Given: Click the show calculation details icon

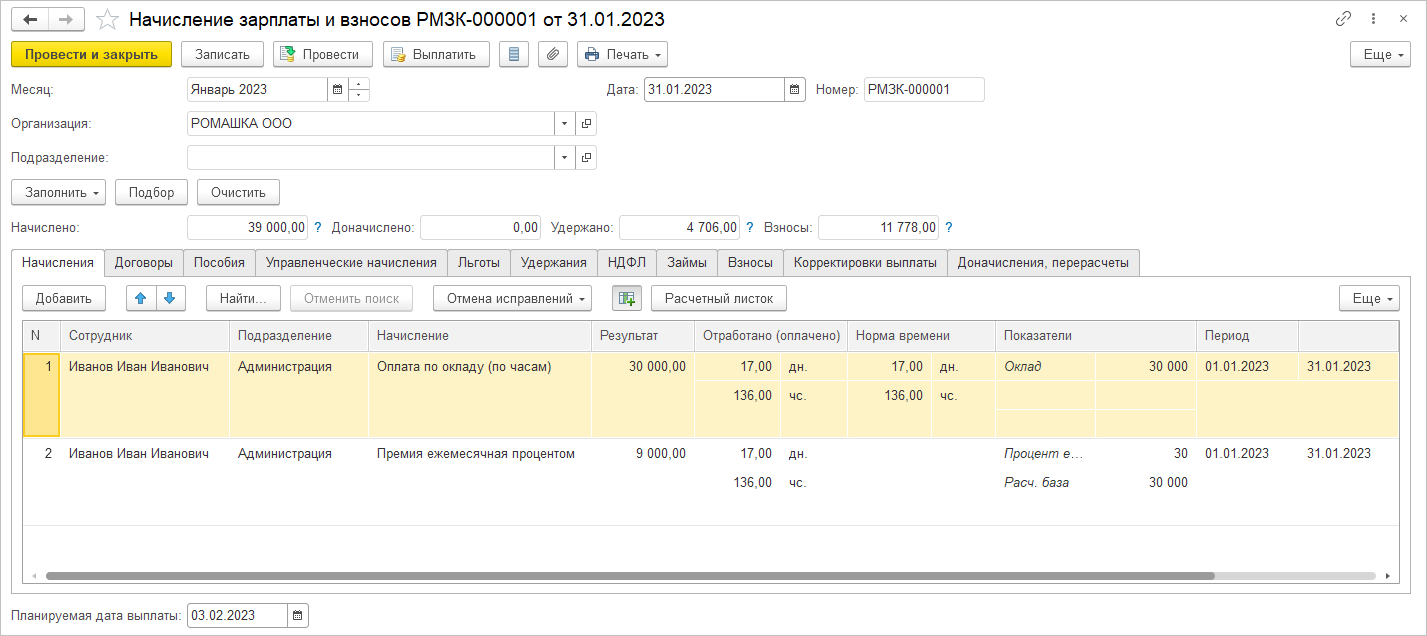Looking at the screenshot, I should 627,298.
